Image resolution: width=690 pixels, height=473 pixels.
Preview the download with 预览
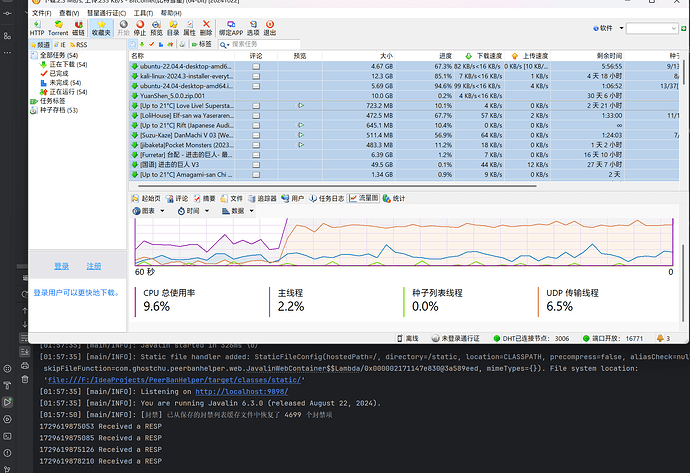pyautogui.click(x=156, y=28)
